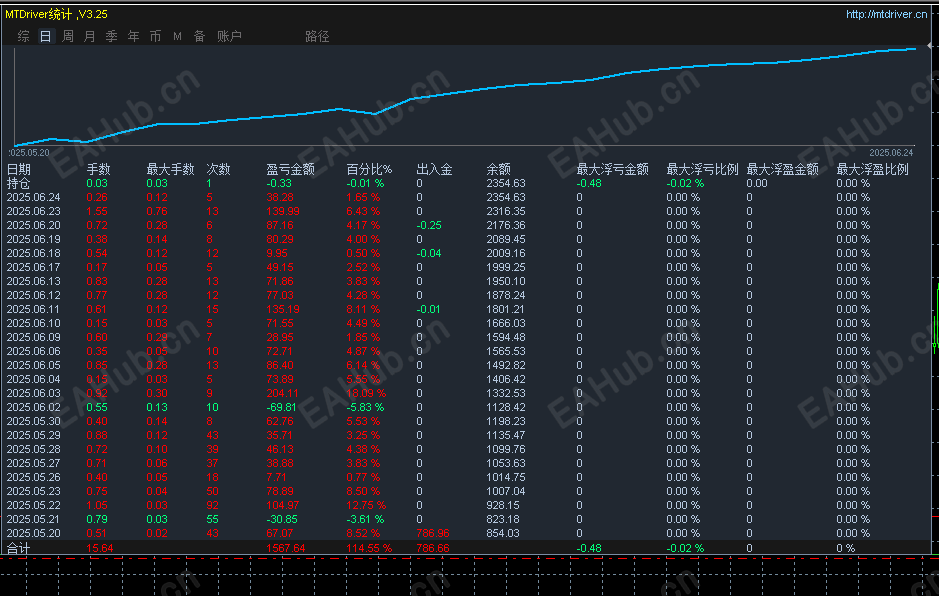Select the 日 daily statistics tab
The height and width of the screenshot is (596, 939).
pyautogui.click(x=46, y=37)
